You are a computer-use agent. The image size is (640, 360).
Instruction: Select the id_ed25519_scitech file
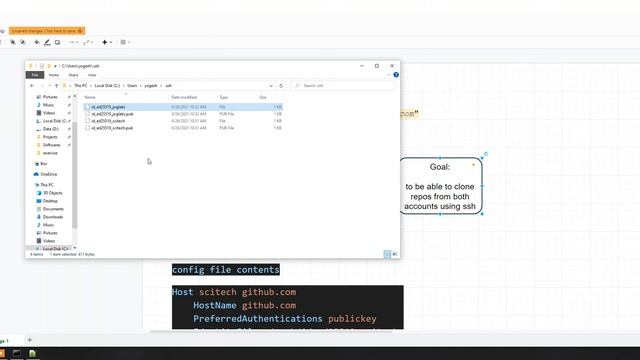pyautogui.click(x=183, y=121)
